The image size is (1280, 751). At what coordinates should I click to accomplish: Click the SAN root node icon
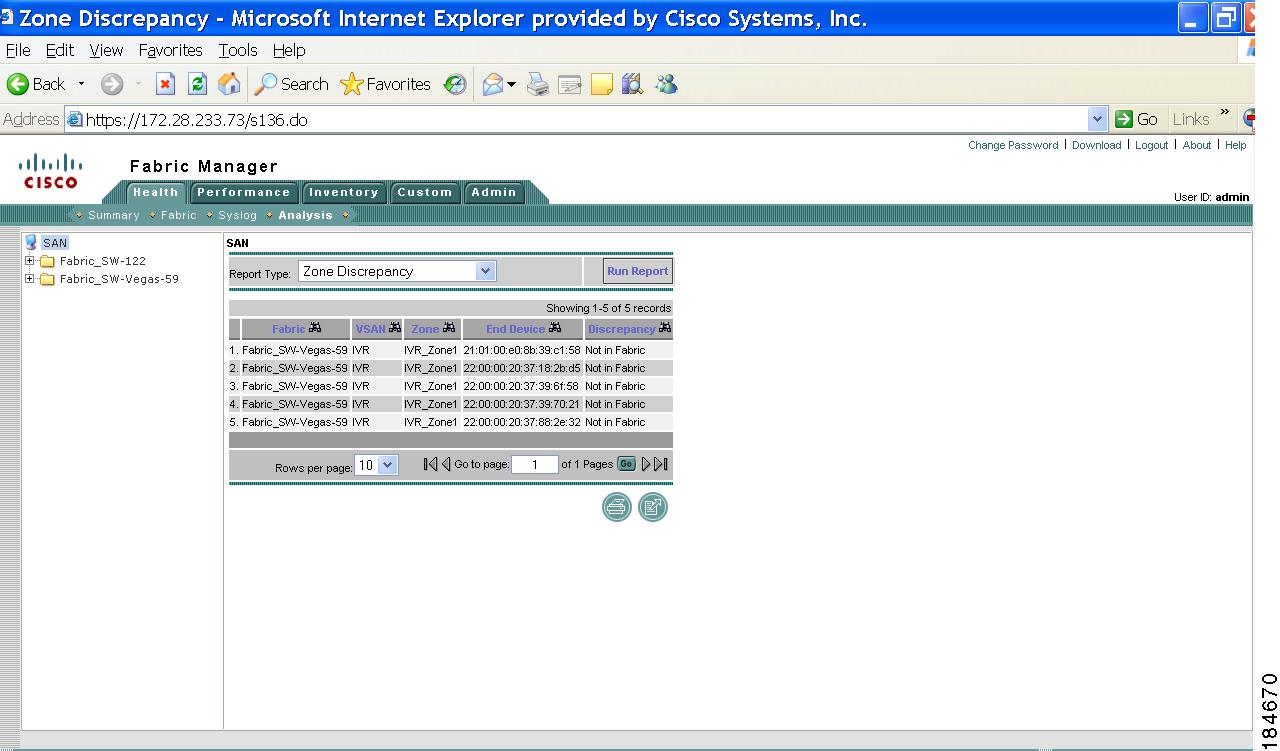coord(31,242)
